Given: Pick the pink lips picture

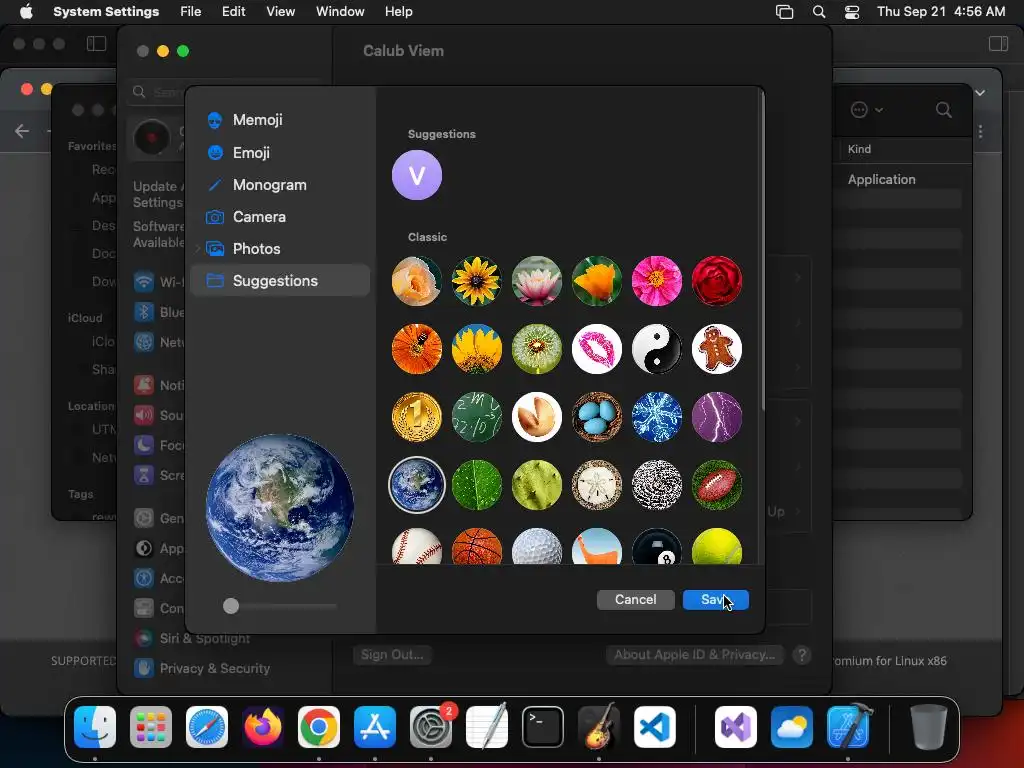Looking at the screenshot, I should (x=597, y=349).
